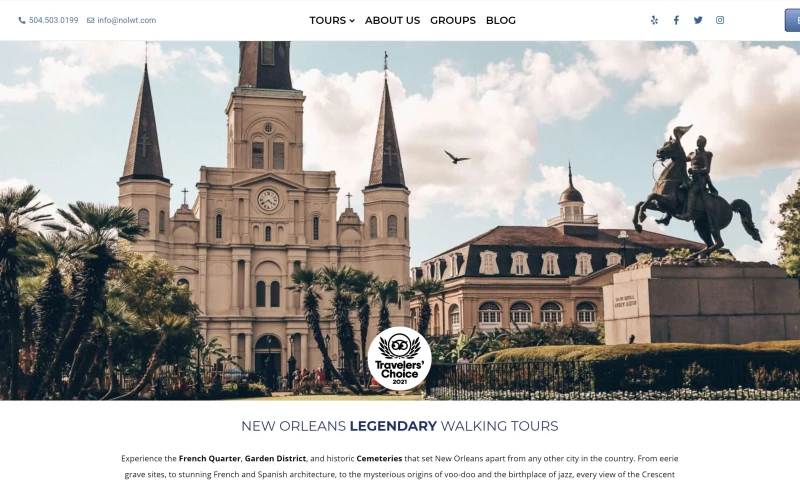Viewport: 800px width, 480px height.
Task: Click the French Quarter bold text
Action: click(x=209, y=459)
